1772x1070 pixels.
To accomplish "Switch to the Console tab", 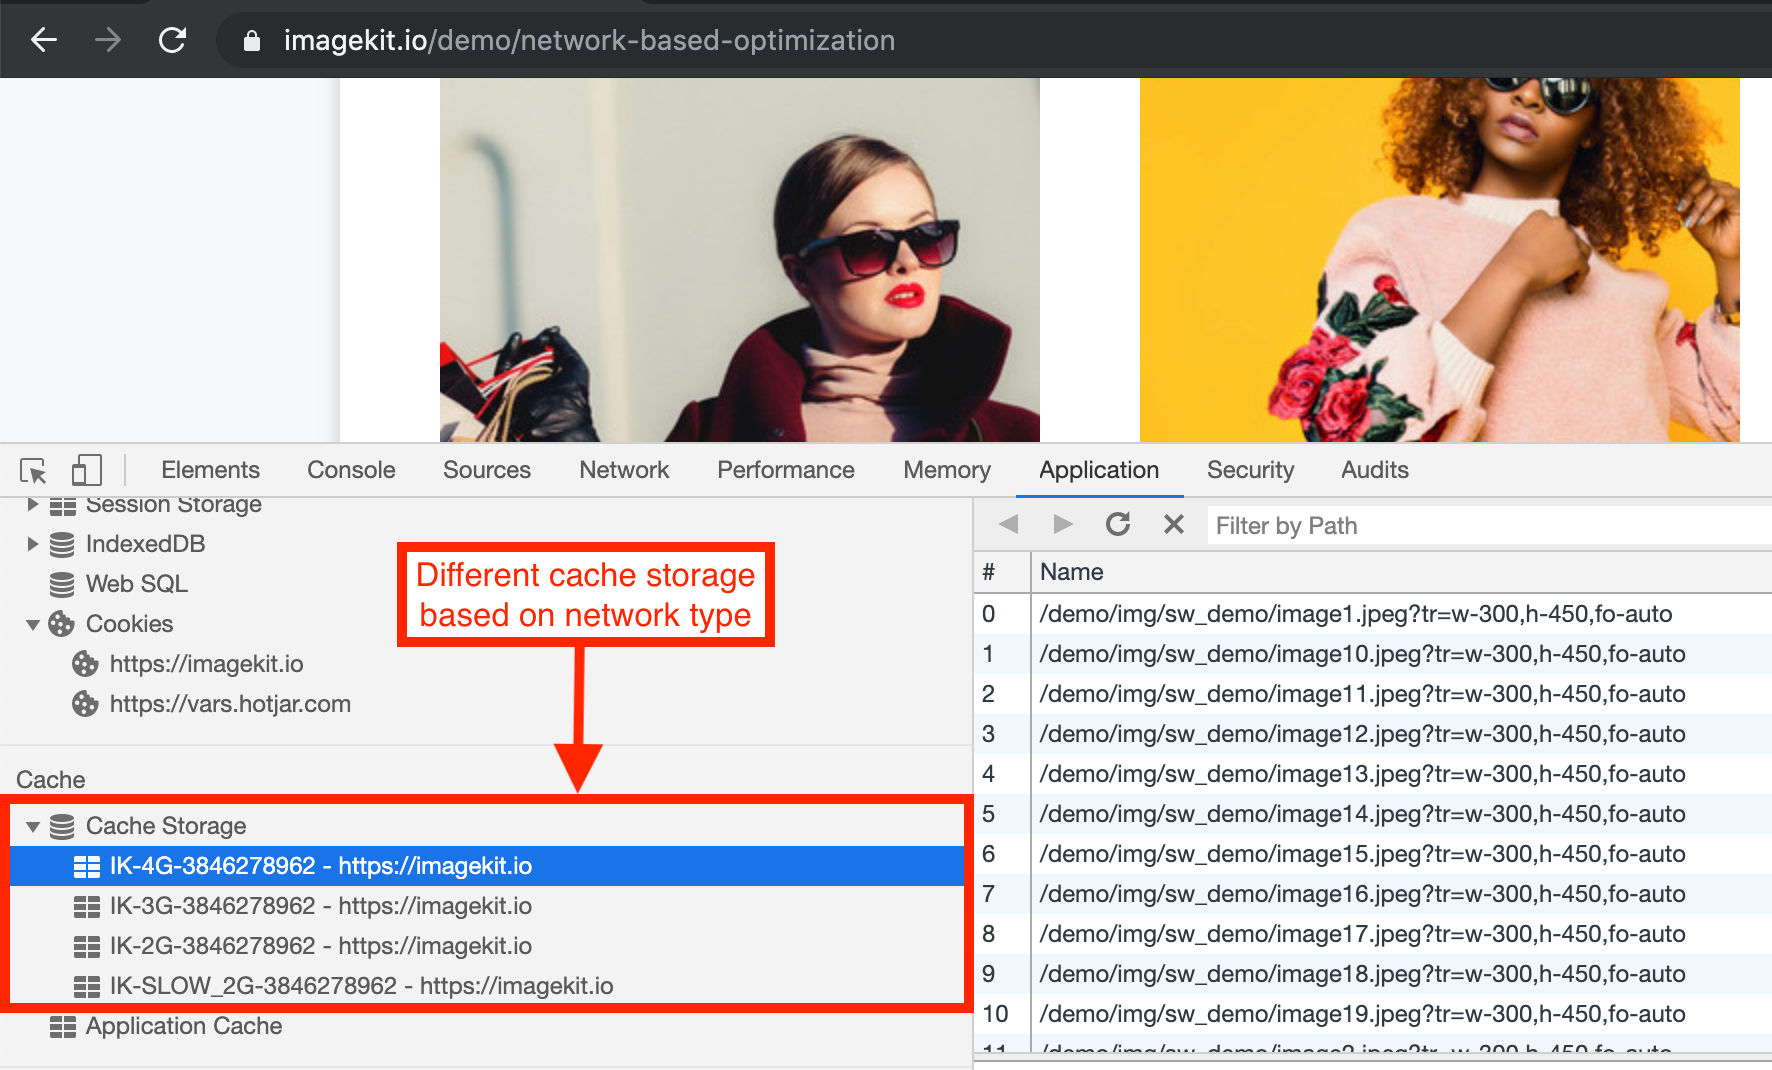I will 351,470.
